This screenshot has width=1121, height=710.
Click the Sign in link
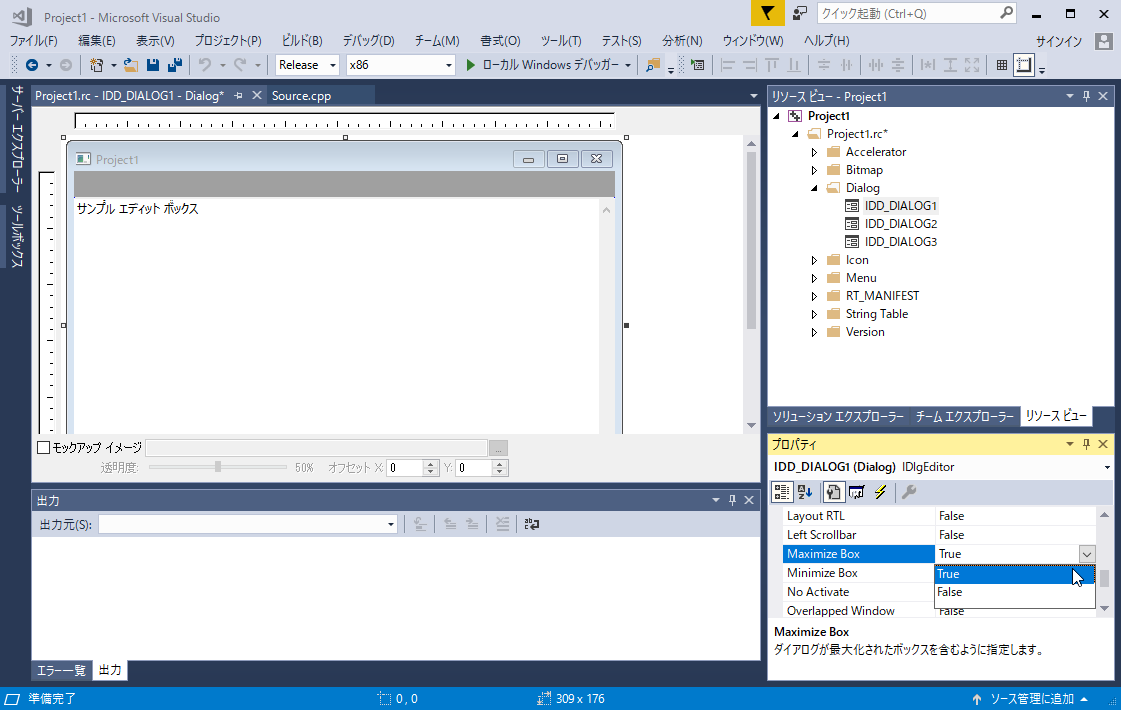coord(1059,41)
